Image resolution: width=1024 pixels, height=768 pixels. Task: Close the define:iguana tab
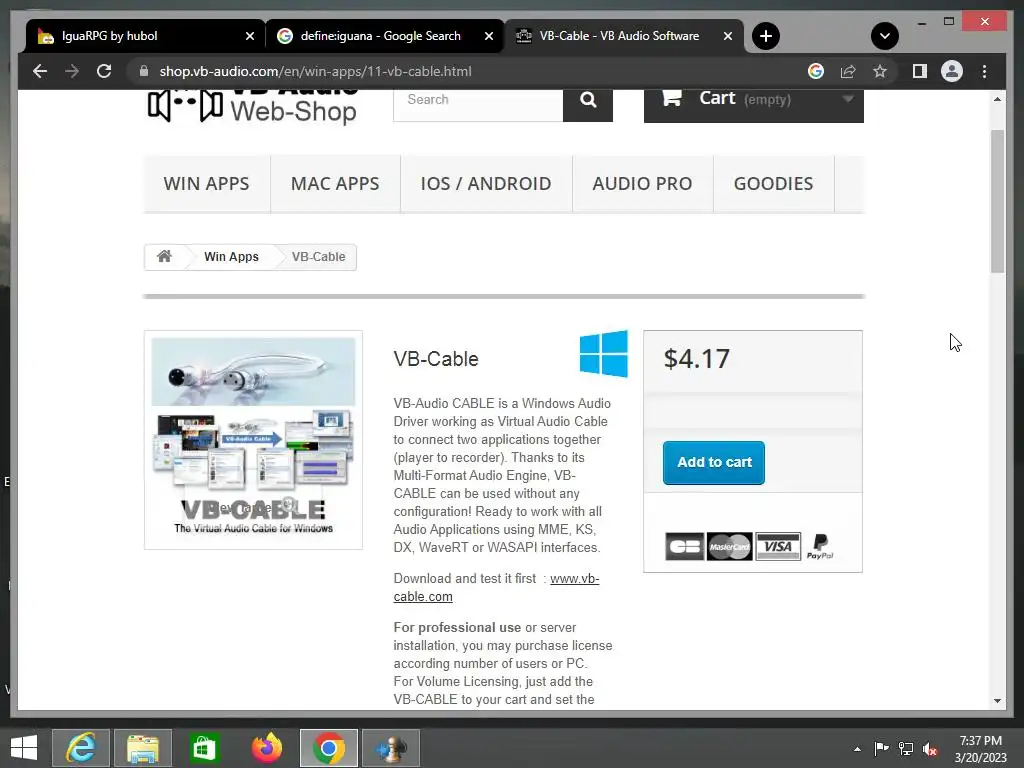(488, 36)
